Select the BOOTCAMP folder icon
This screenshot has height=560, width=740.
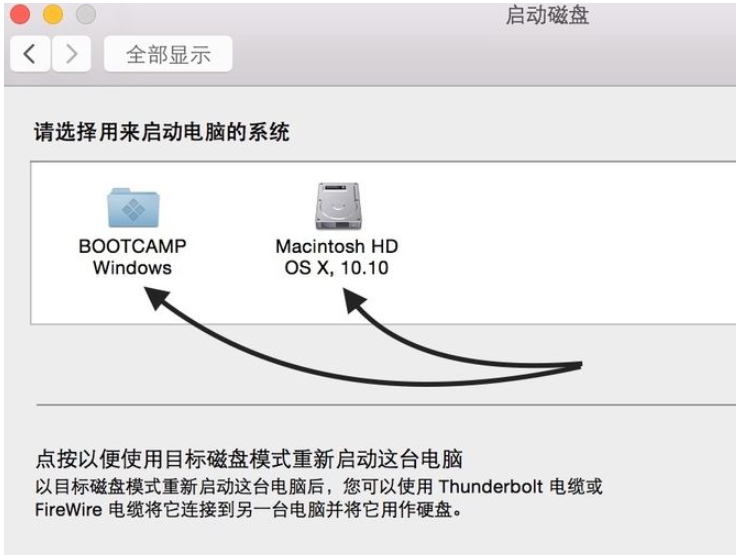pyautogui.click(x=134, y=207)
